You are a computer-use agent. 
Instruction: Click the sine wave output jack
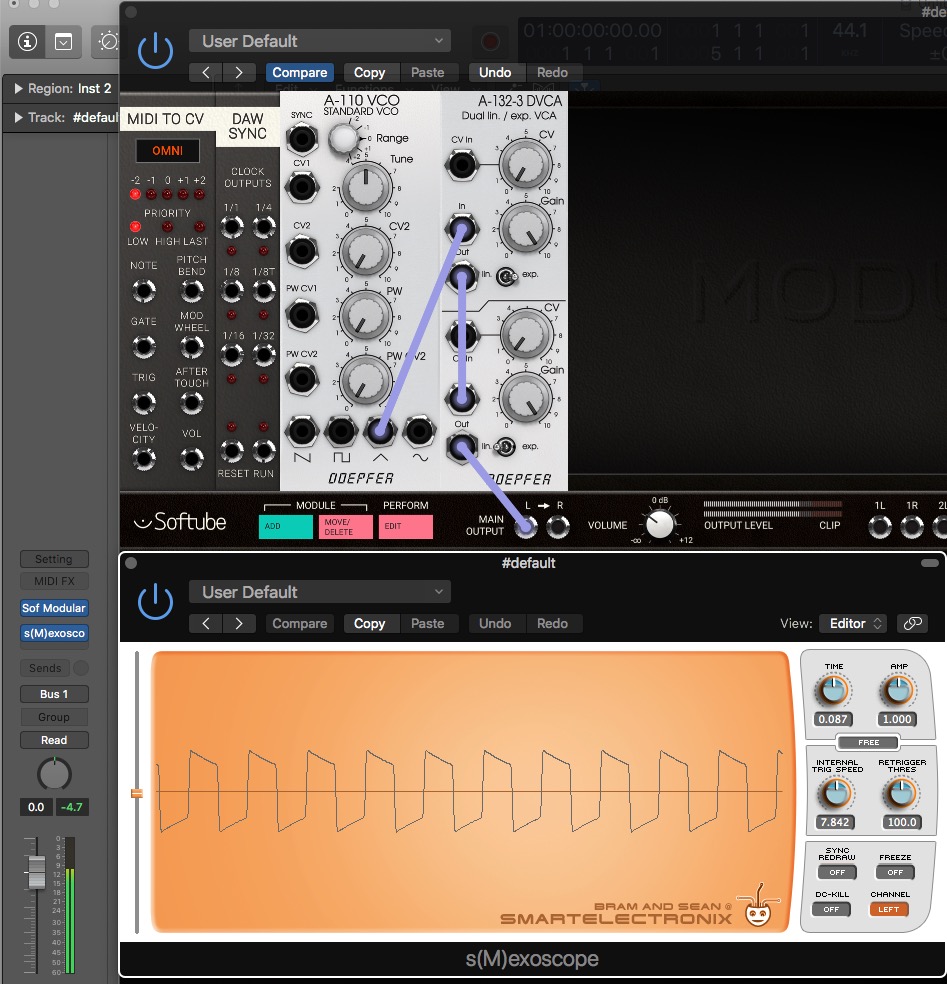419,430
